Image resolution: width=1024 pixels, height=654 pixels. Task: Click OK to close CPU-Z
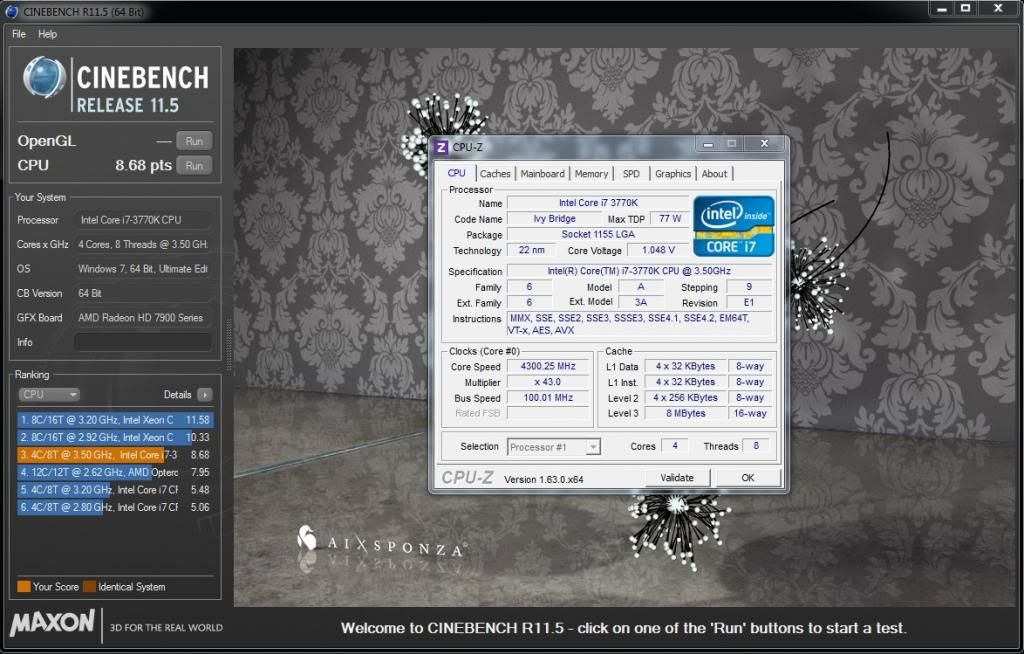pyautogui.click(x=746, y=478)
